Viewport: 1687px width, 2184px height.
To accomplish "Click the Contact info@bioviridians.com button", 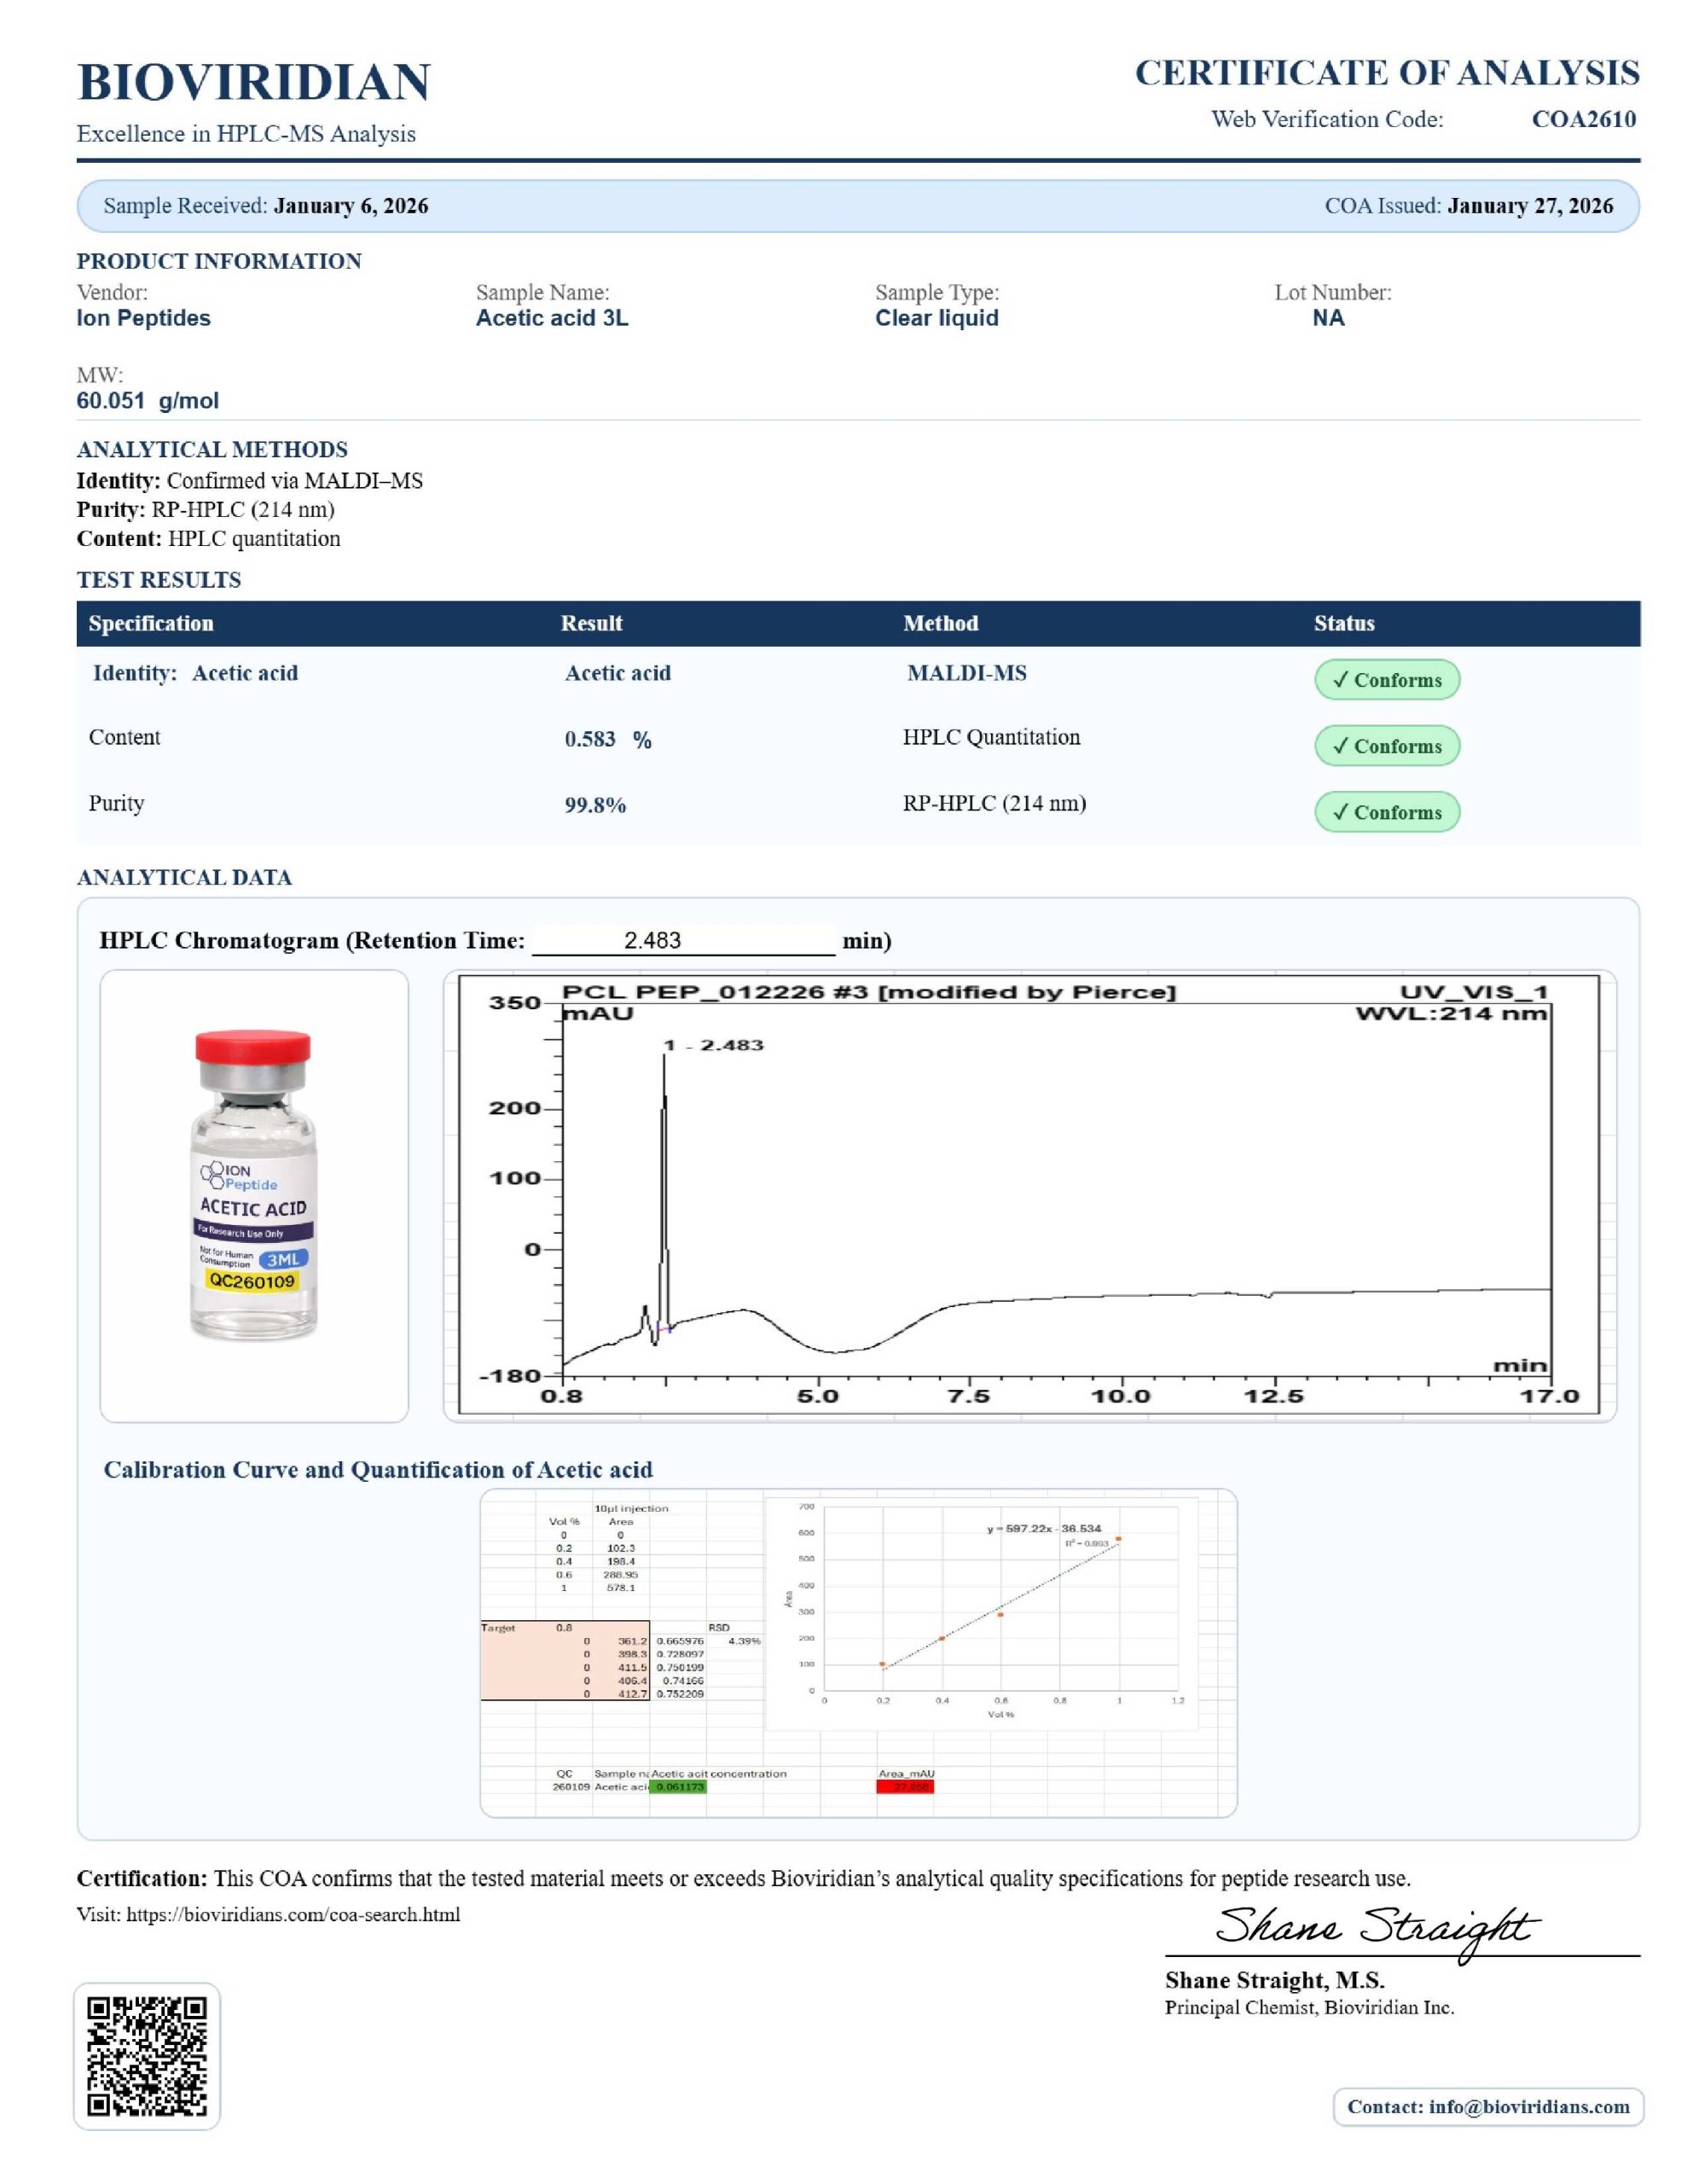I will (1487, 2107).
